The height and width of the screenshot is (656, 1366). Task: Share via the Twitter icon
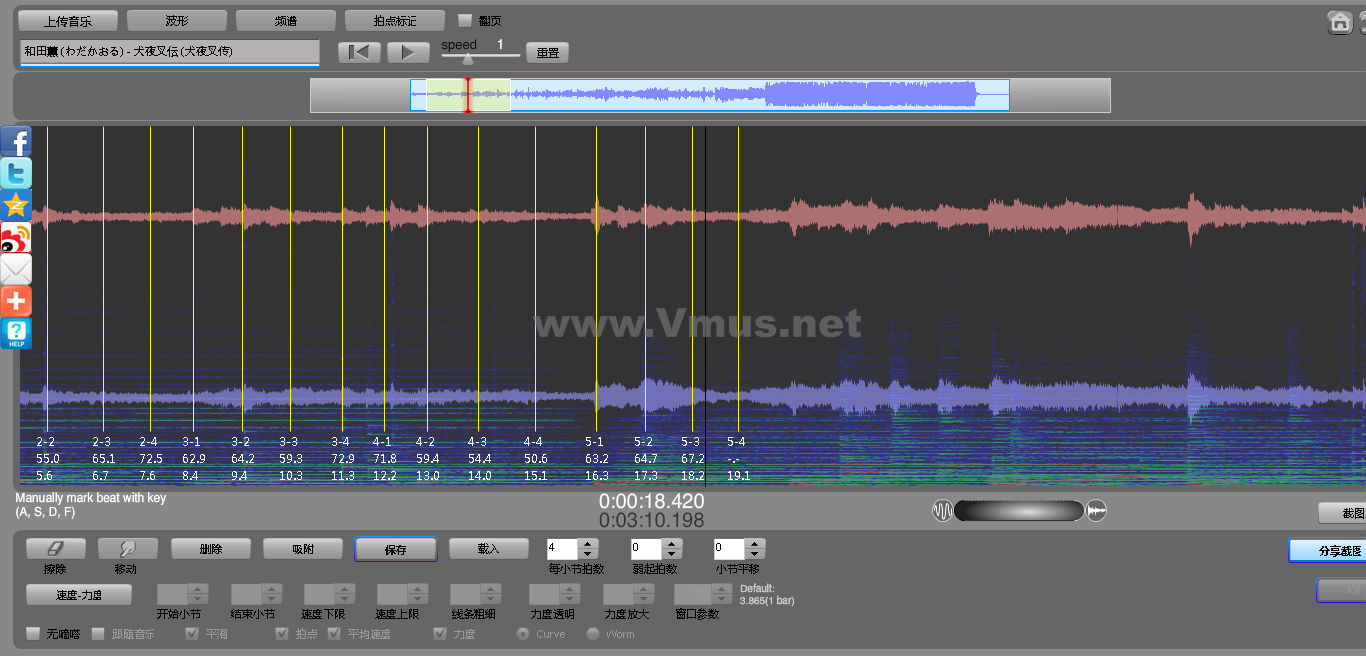(x=16, y=173)
